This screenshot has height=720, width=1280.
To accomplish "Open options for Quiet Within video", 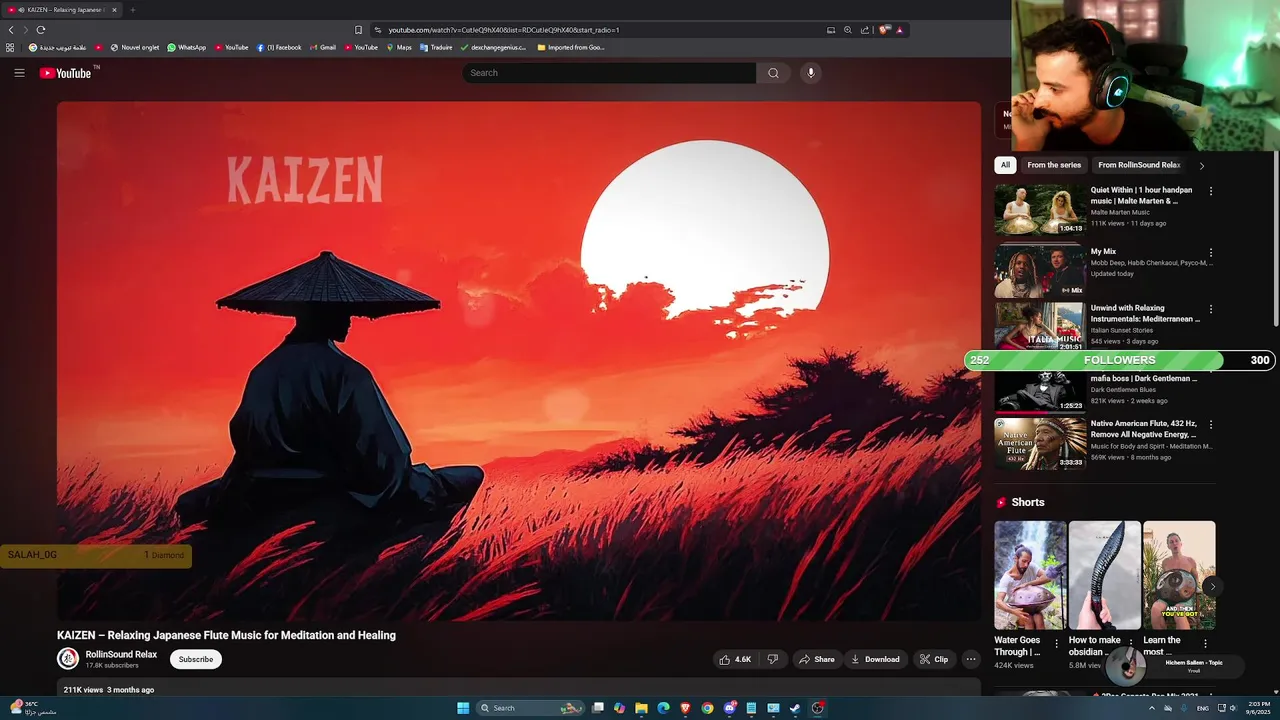I will (x=1211, y=191).
